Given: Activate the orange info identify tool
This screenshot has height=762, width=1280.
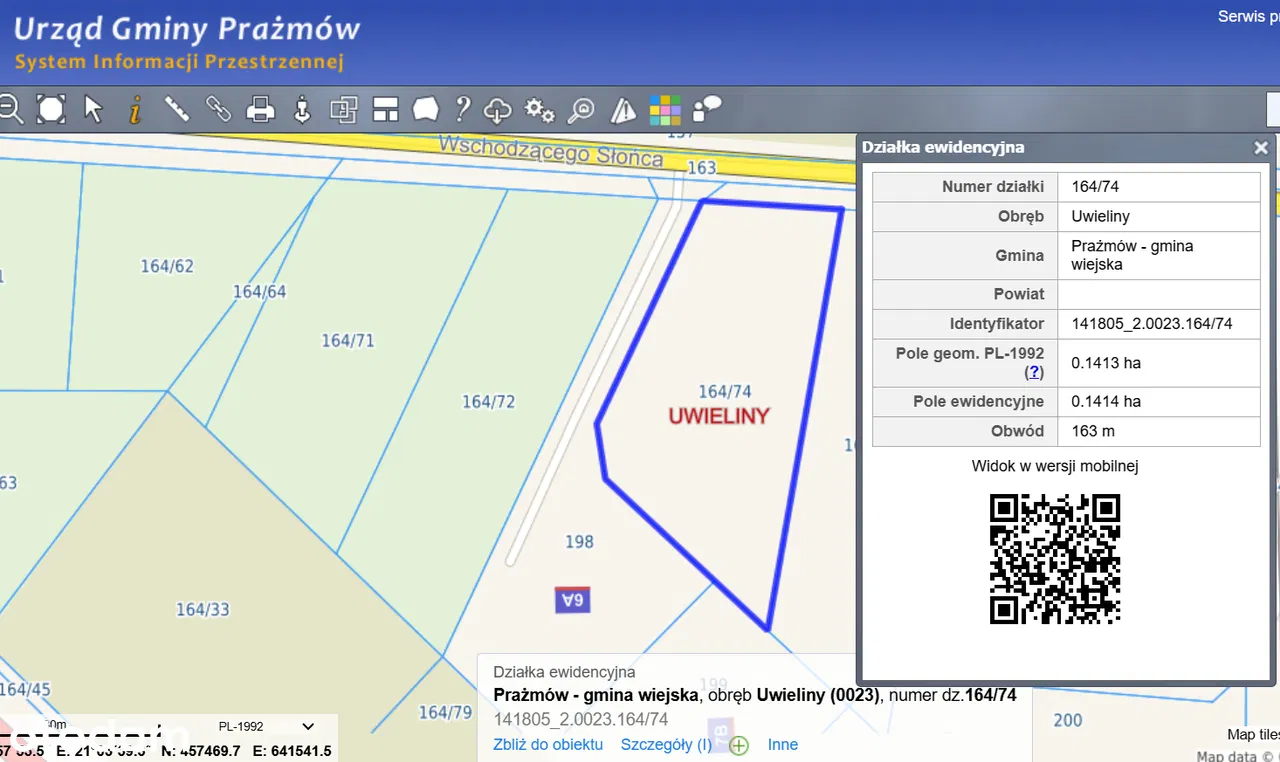Looking at the screenshot, I should (136, 109).
